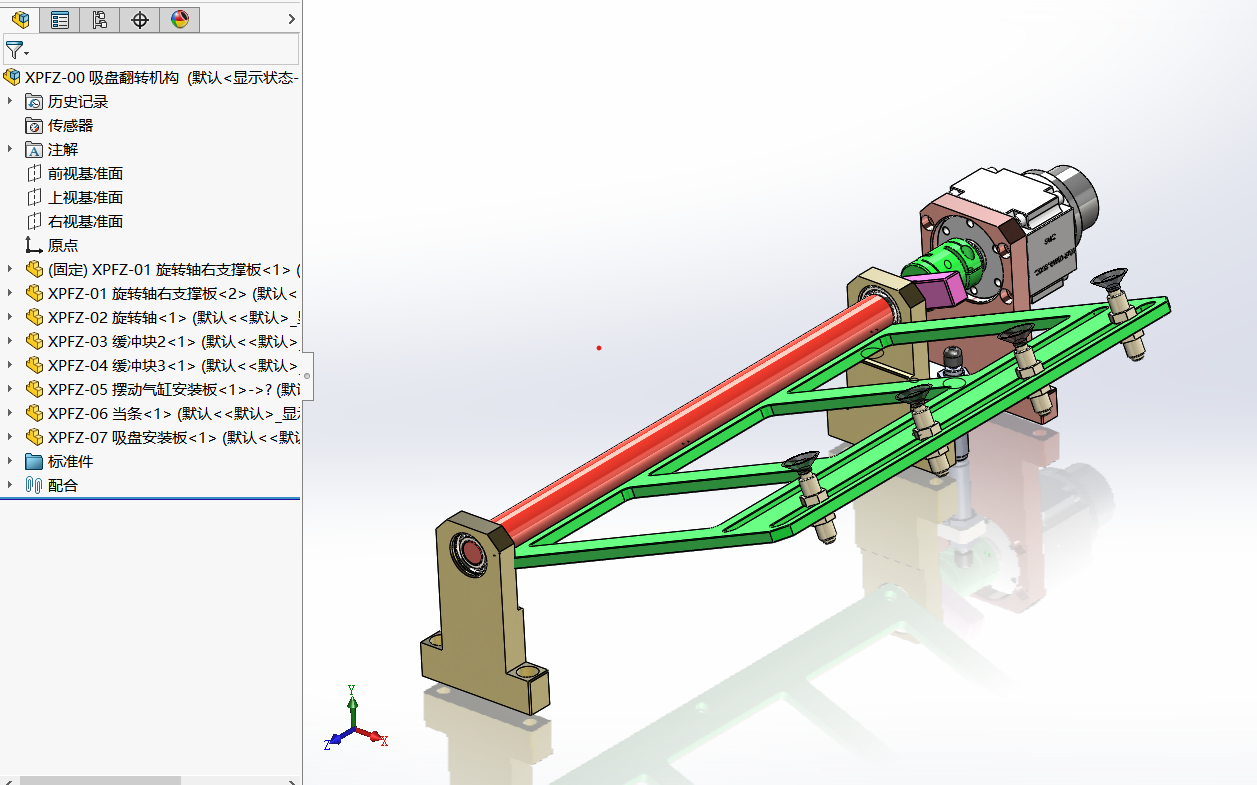Select XPFZ-01 旋转轴右支撑板<2> in tree

click(x=174, y=293)
